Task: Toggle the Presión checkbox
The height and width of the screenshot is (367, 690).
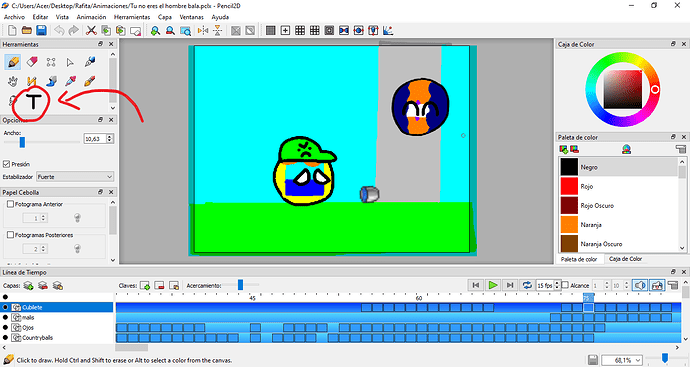Action: pos(6,164)
